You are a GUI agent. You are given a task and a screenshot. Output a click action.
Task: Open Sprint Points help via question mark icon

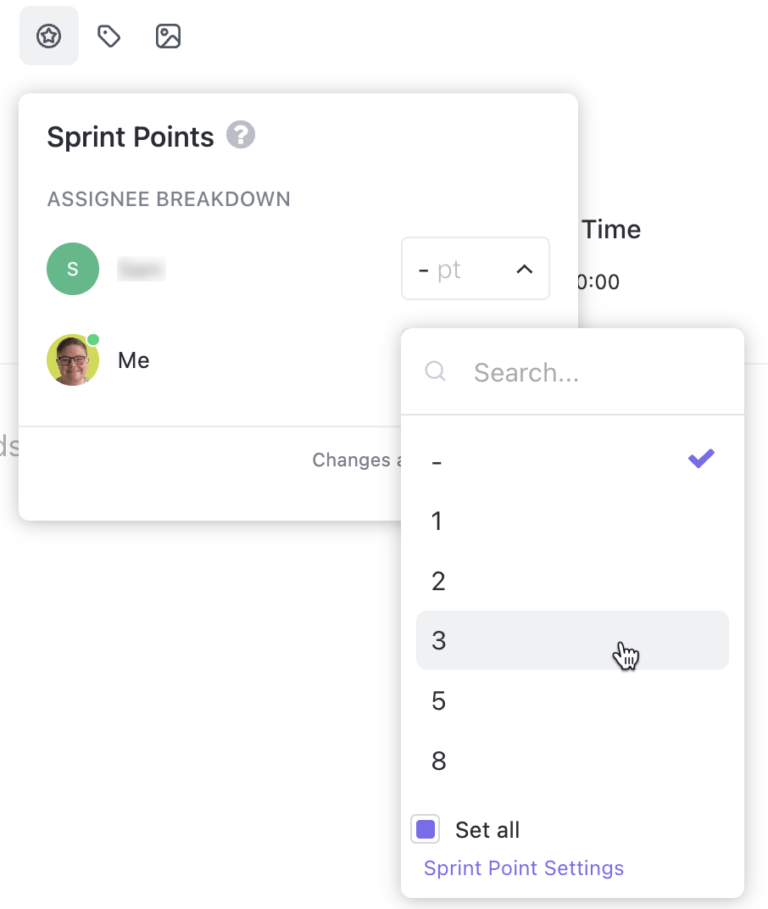click(x=239, y=135)
